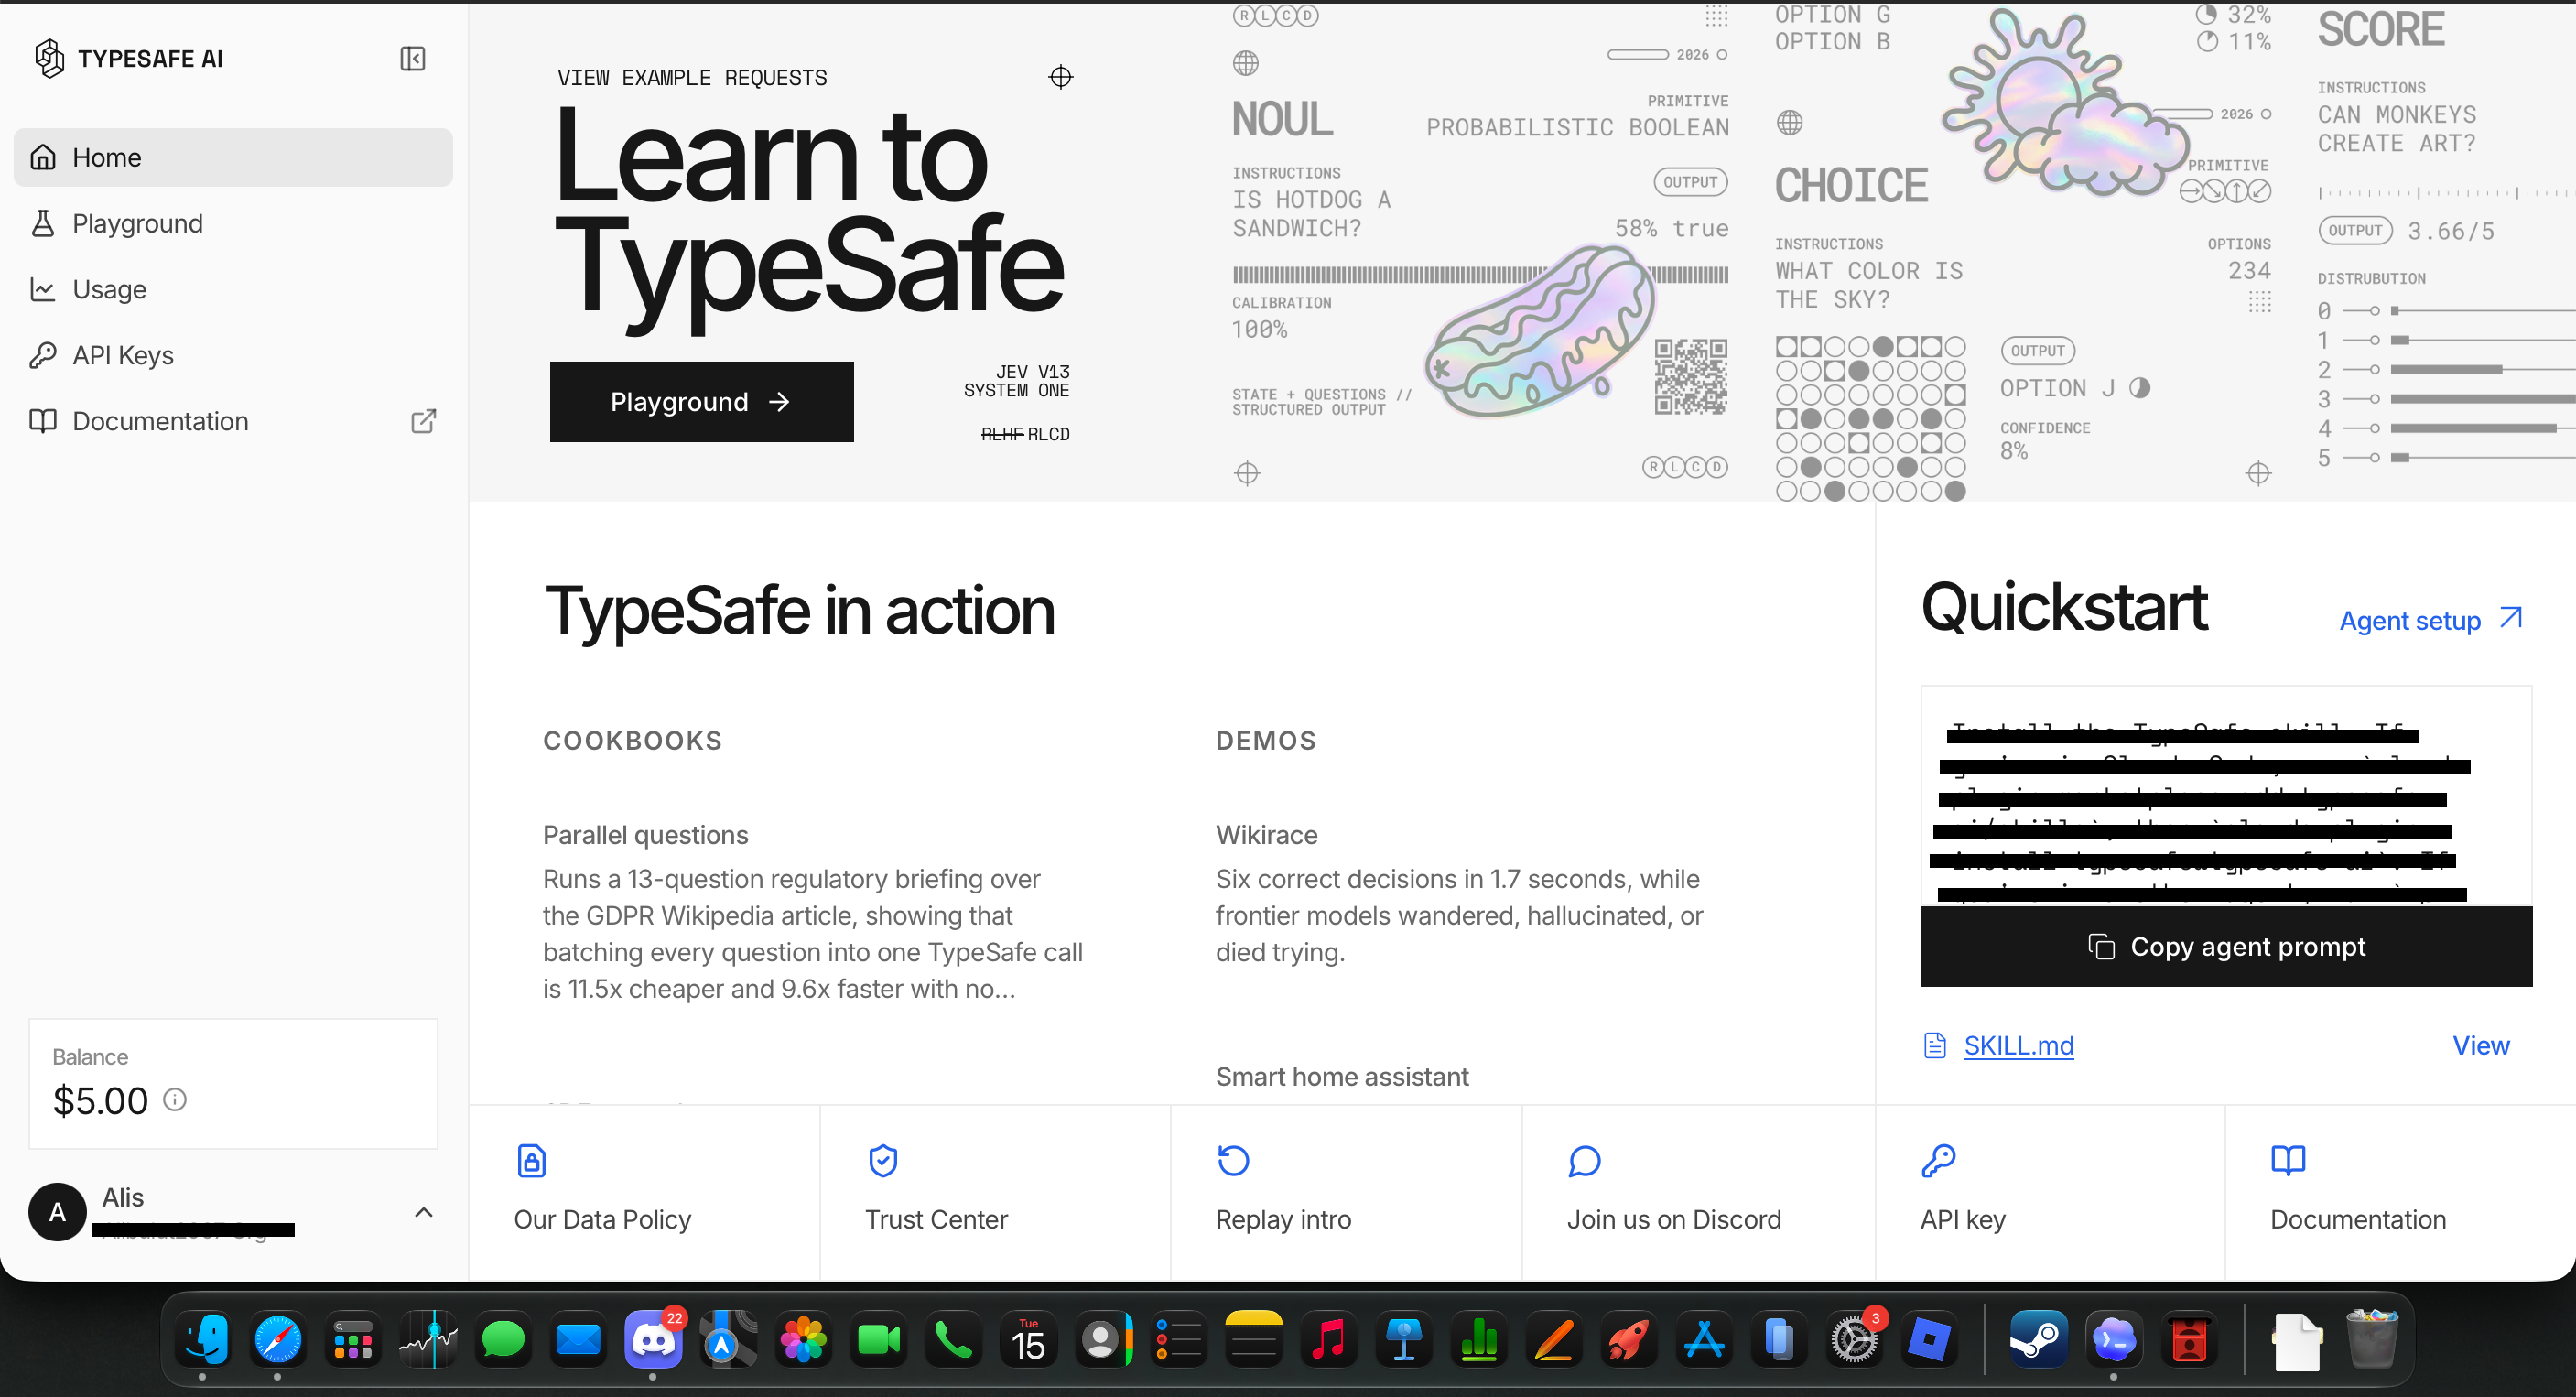Click the Balance info icon

pyautogui.click(x=175, y=1100)
